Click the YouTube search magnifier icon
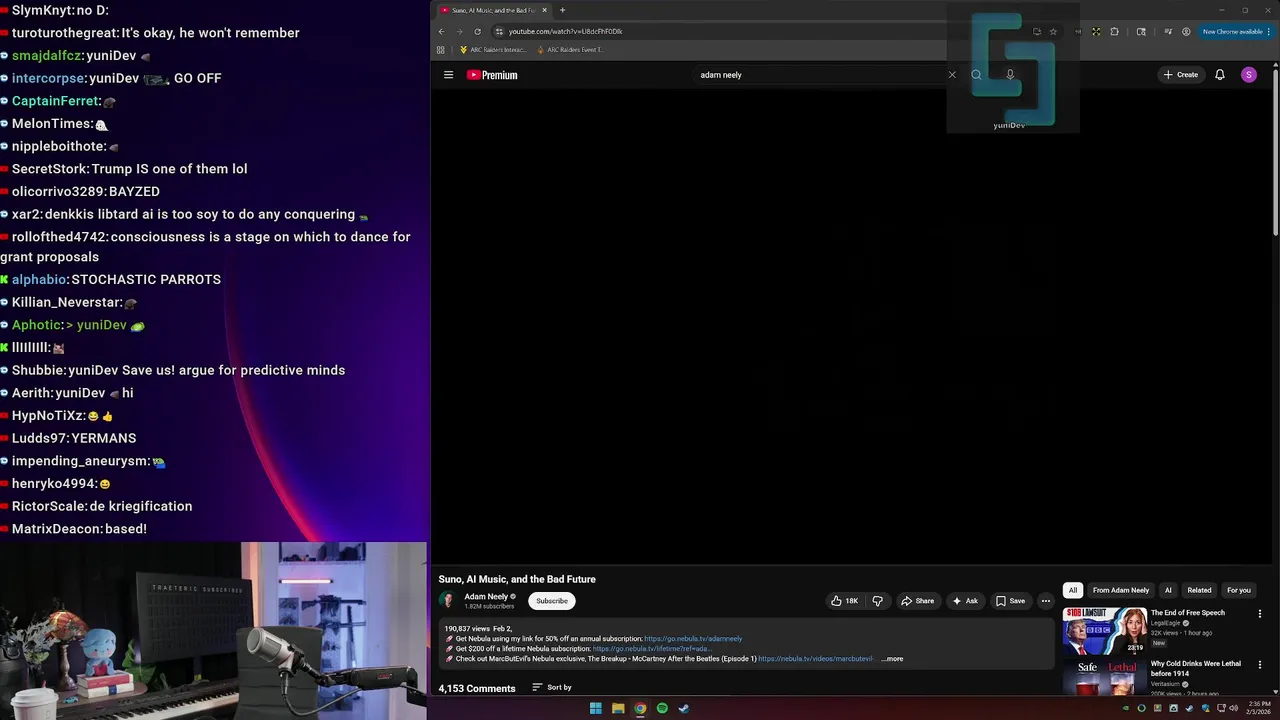The width and height of the screenshot is (1280, 720). pyautogui.click(x=976, y=75)
